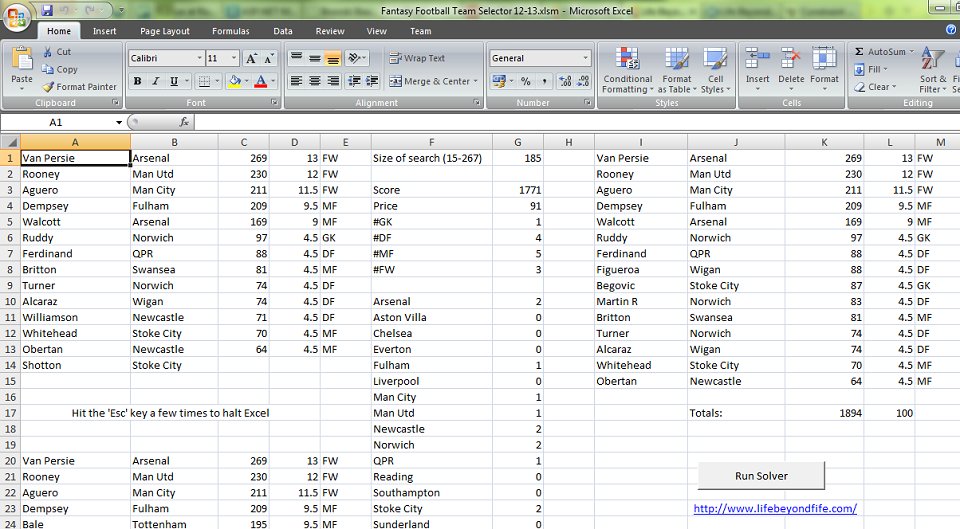Viewport: 960px width, 529px height.
Task: Click the Select All corner button
Action: (x=10, y=143)
